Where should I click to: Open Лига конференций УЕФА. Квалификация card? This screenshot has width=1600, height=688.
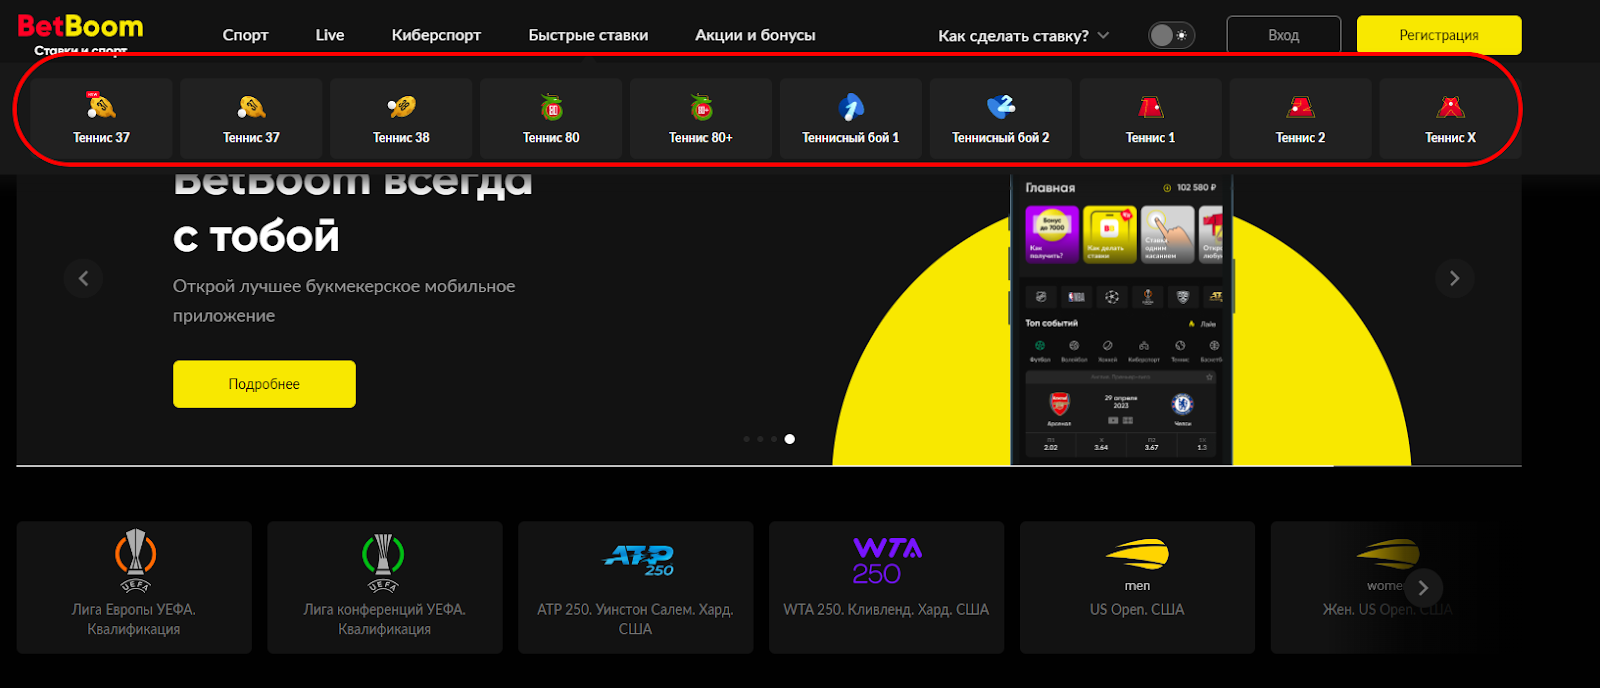(x=385, y=587)
